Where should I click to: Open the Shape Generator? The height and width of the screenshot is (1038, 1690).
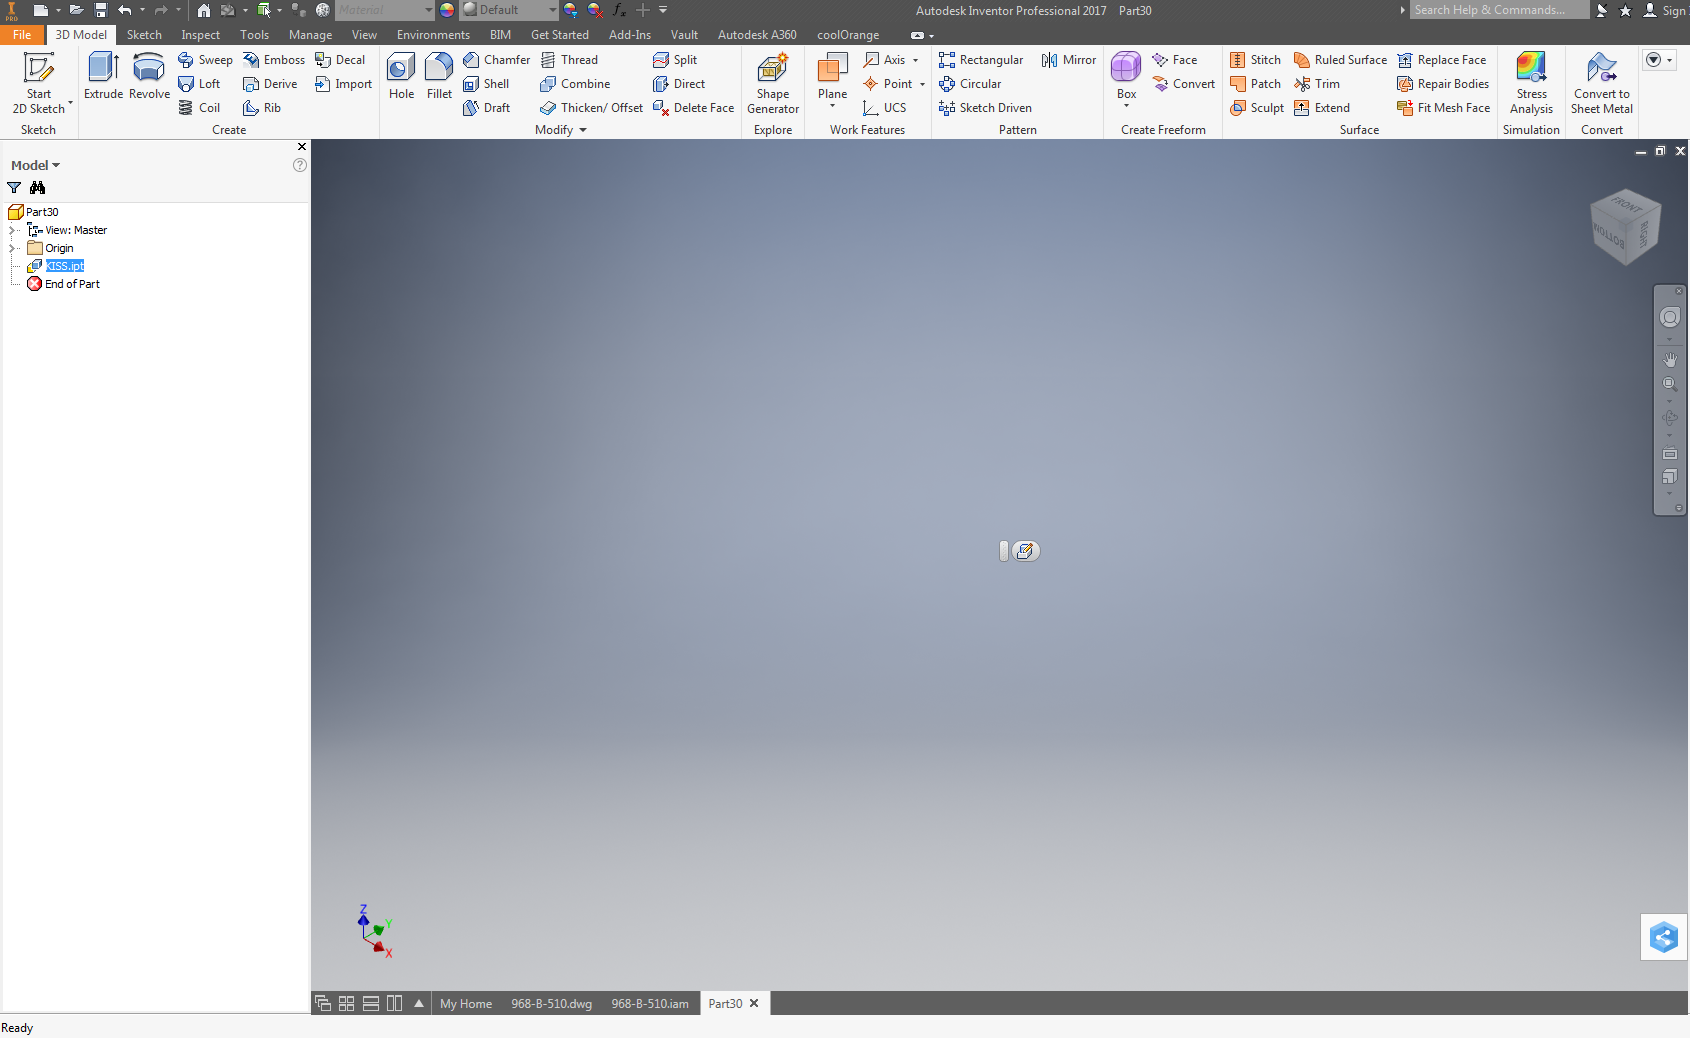pos(773,83)
